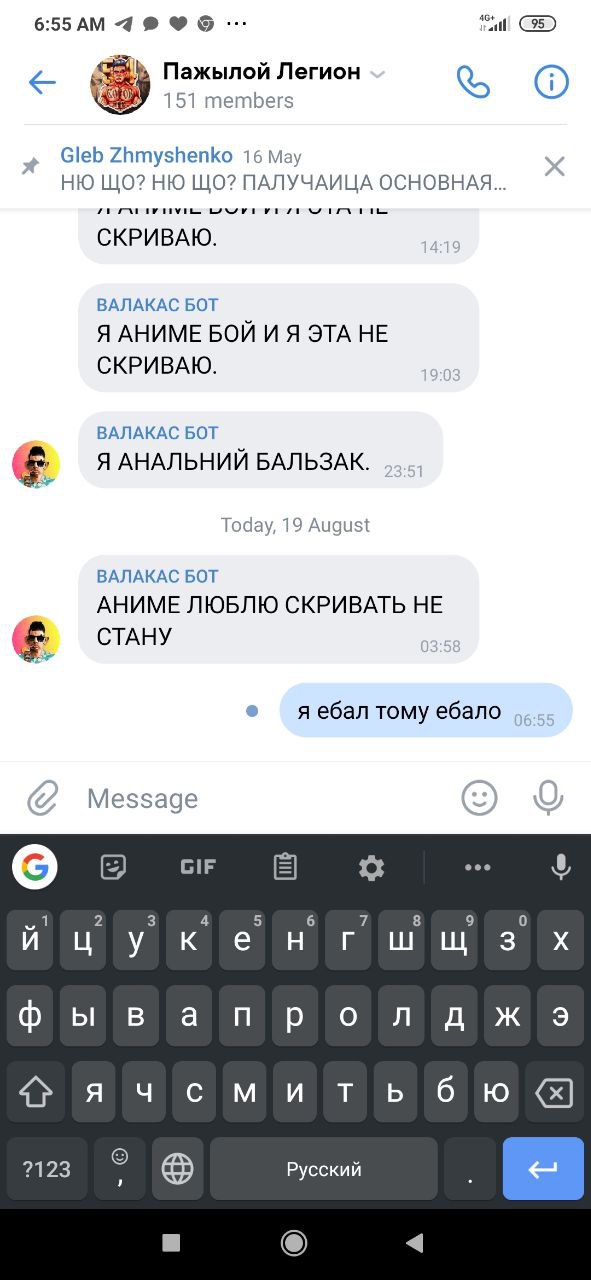The height and width of the screenshot is (1280, 591).
Task: Expand chat title dropdown chevron
Action: pyautogui.click(x=377, y=73)
